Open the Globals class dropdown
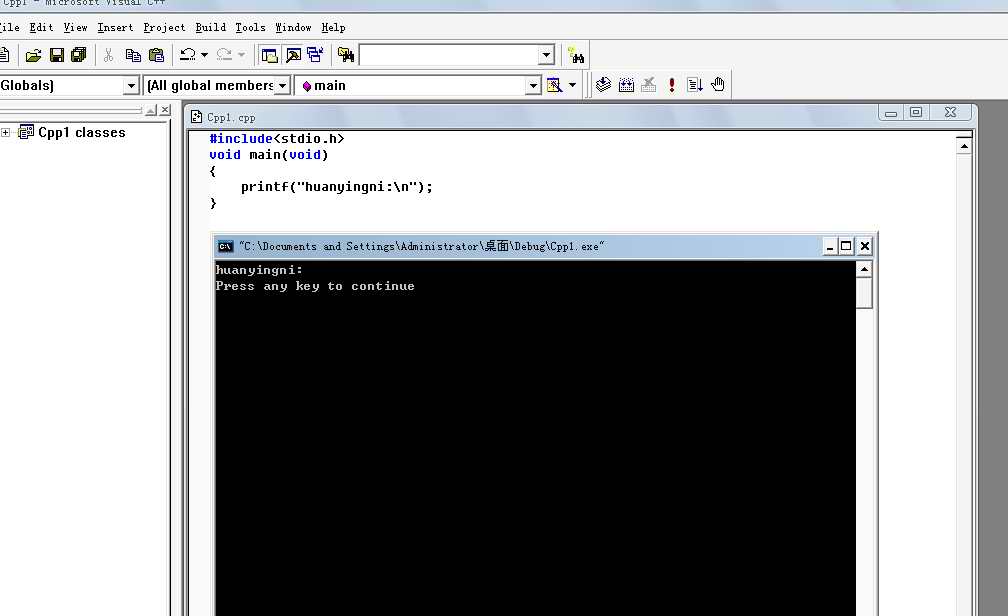Viewport: 1008px width, 616px height. [131, 86]
